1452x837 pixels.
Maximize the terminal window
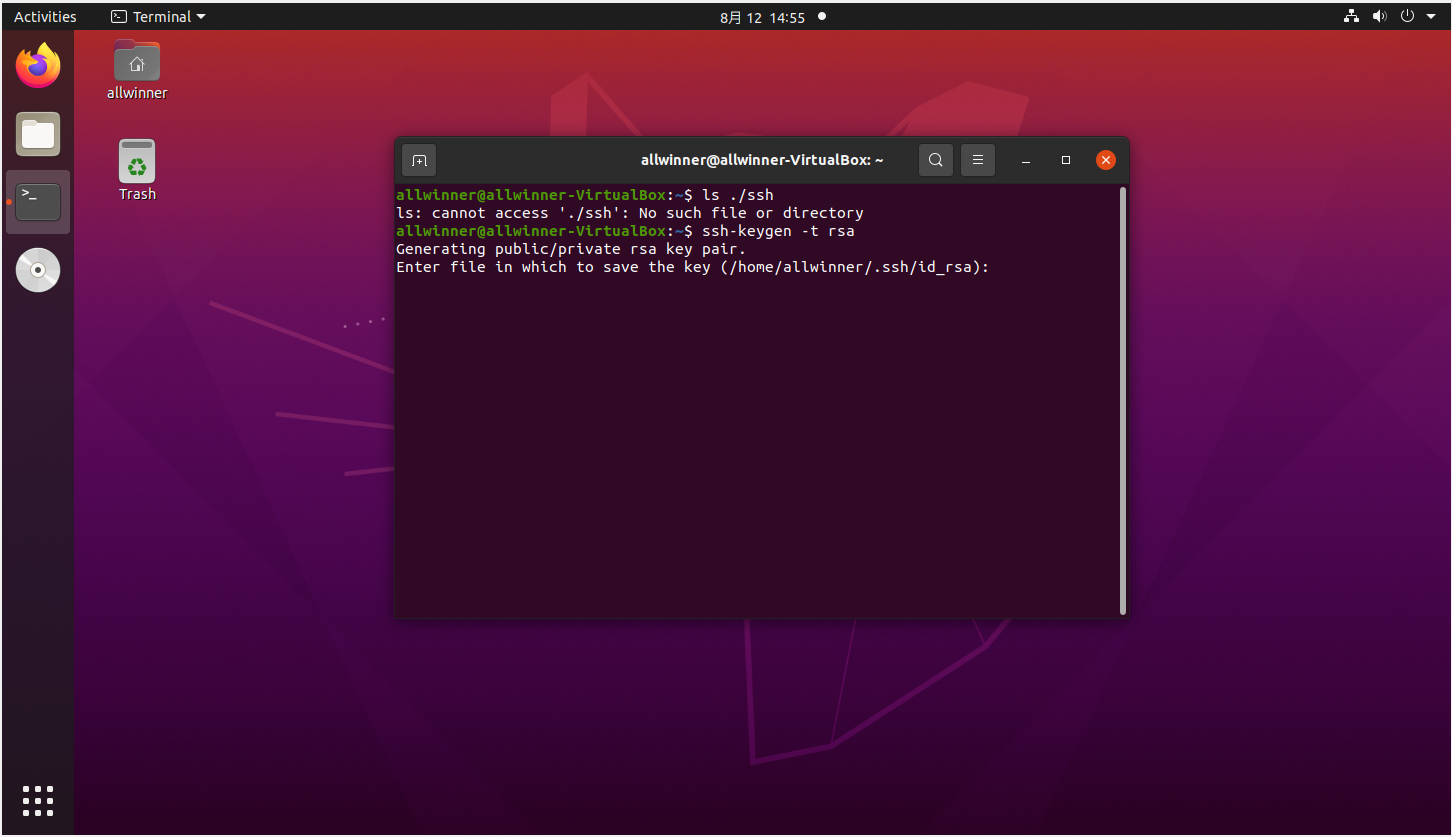point(1066,160)
